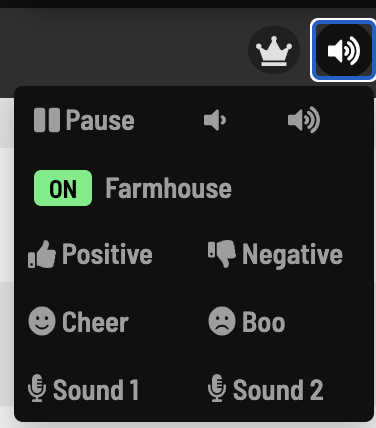Toggle the green ON switch off
The width and height of the screenshot is (376, 428).
click(x=63, y=188)
